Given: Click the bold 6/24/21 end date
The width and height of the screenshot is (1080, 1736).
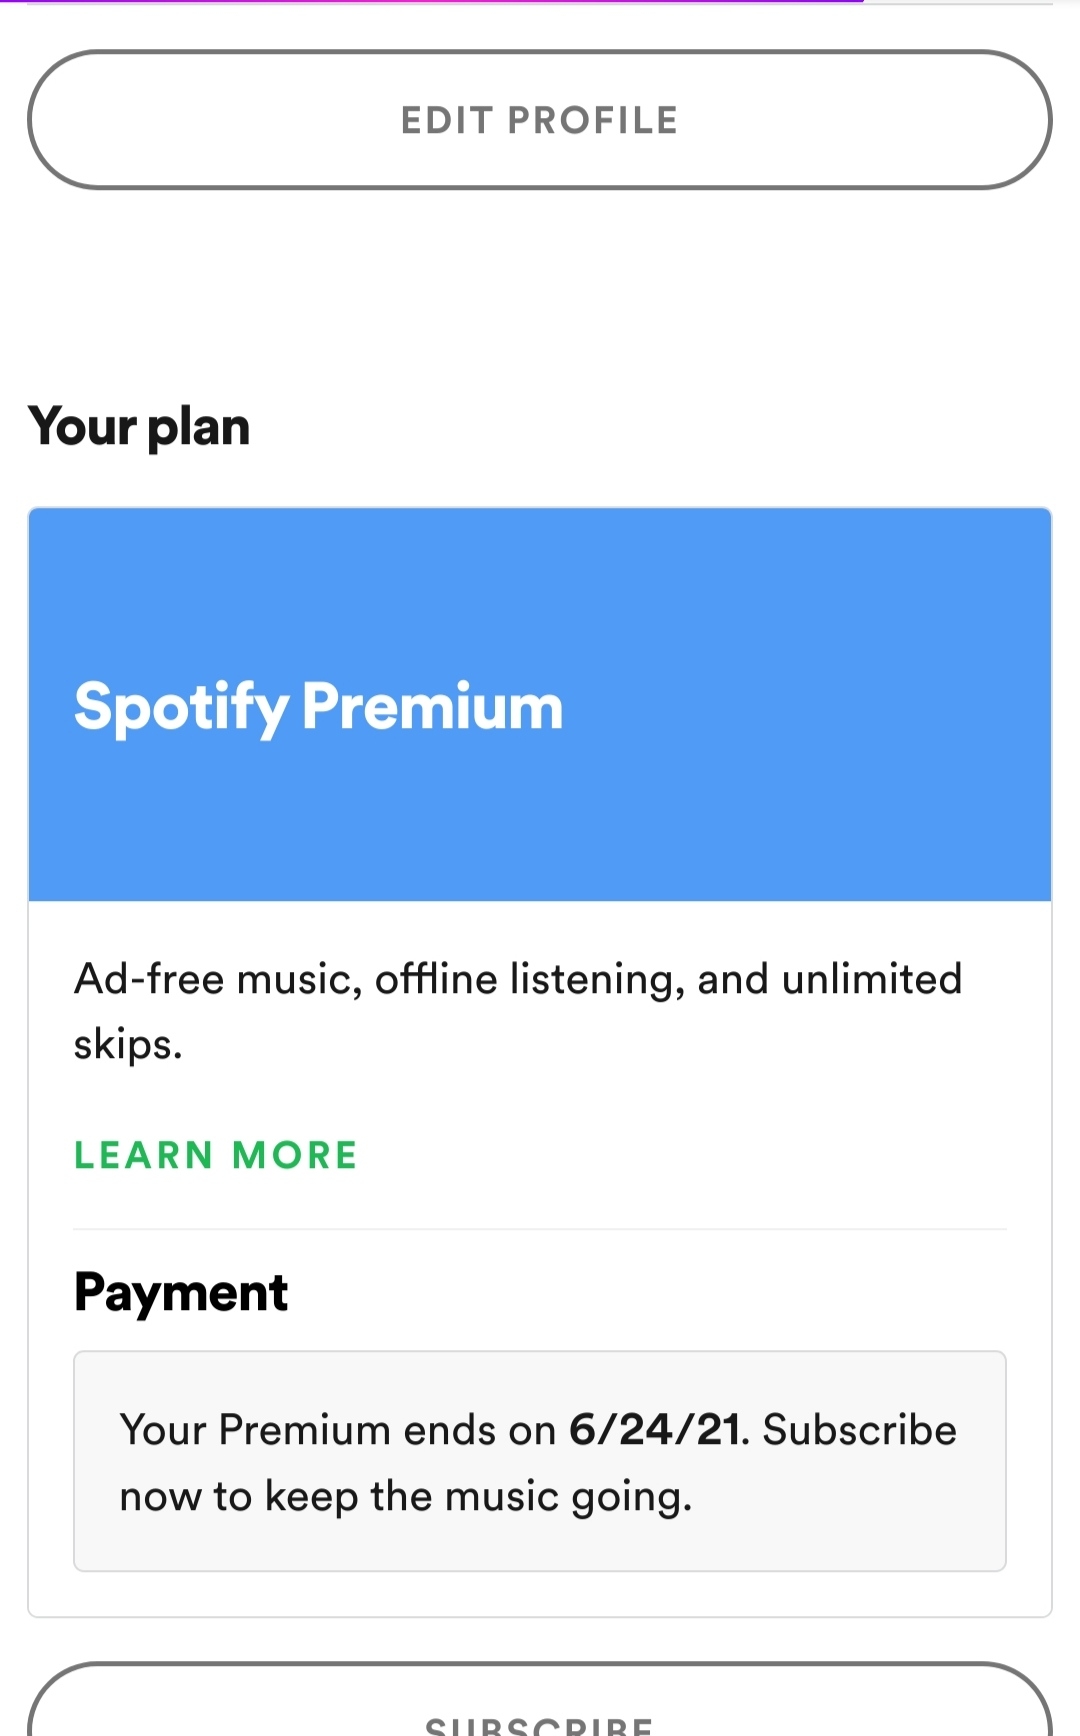Looking at the screenshot, I should (x=655, y=1430).
